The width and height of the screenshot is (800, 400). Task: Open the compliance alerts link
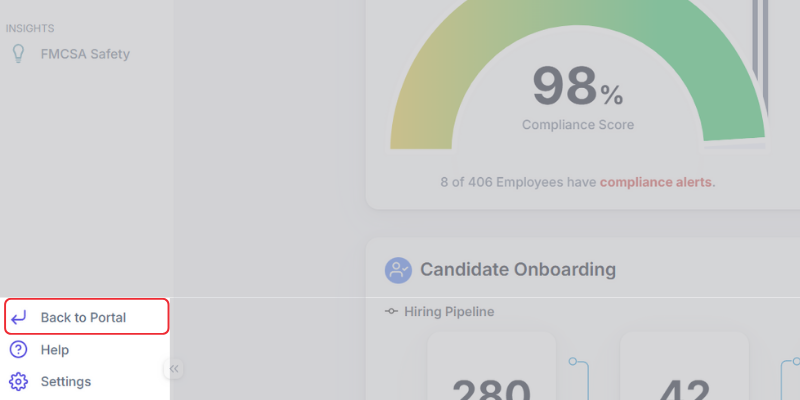pyautogui.click(x=657, y=182)
